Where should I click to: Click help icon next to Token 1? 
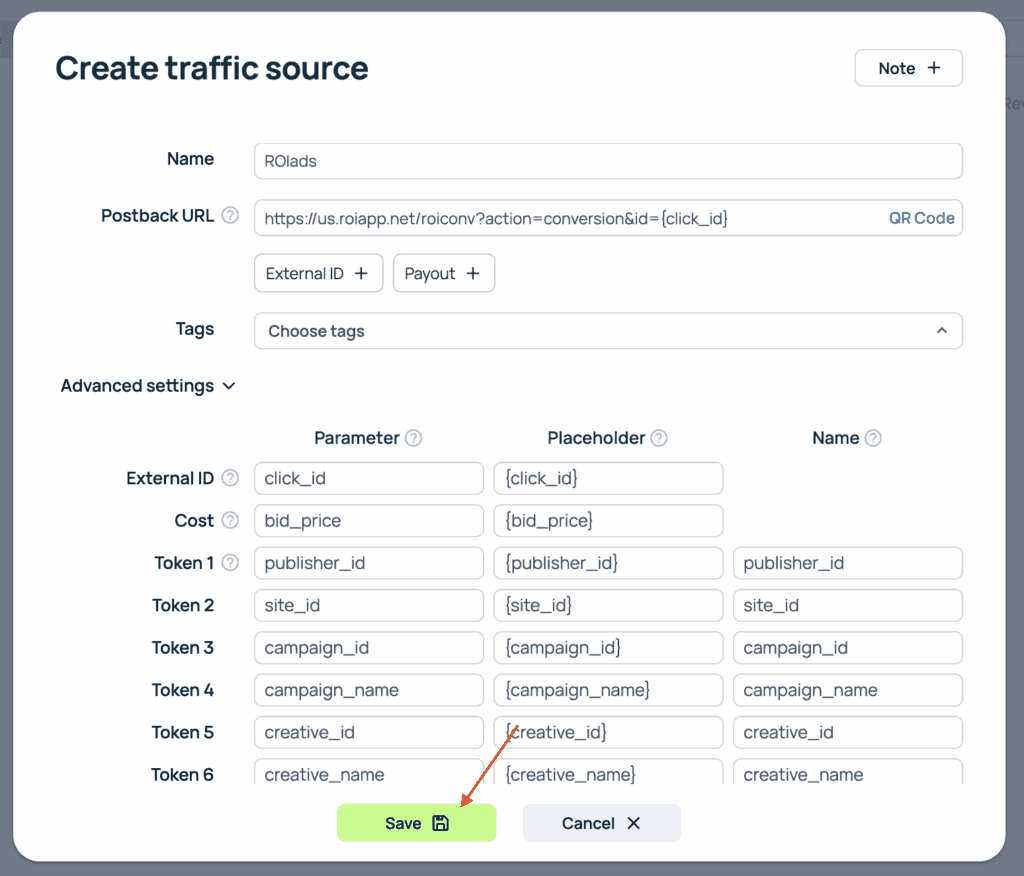pyautogui.click(x=230, y=563)
